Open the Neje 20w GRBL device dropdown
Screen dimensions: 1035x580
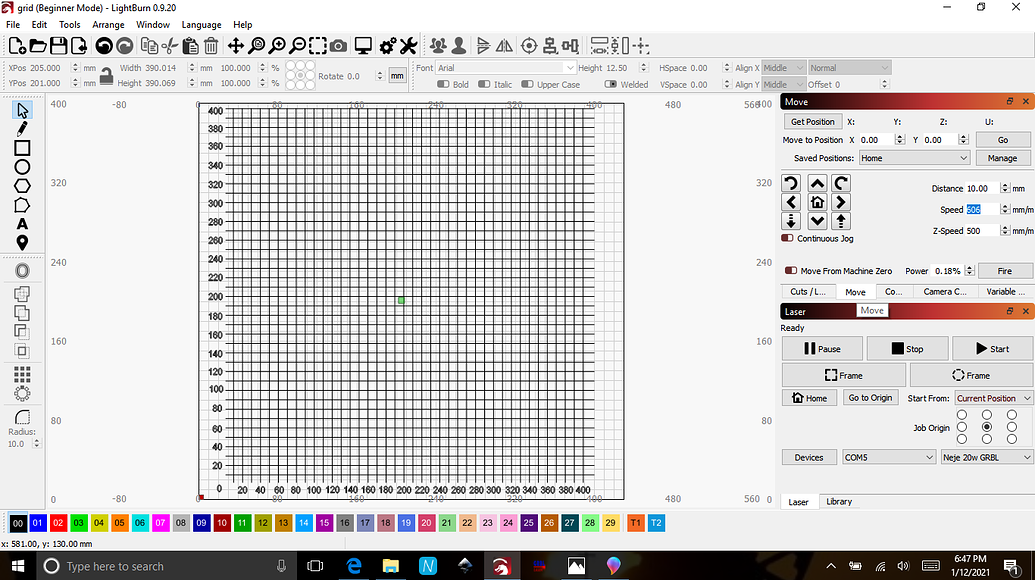987,457
